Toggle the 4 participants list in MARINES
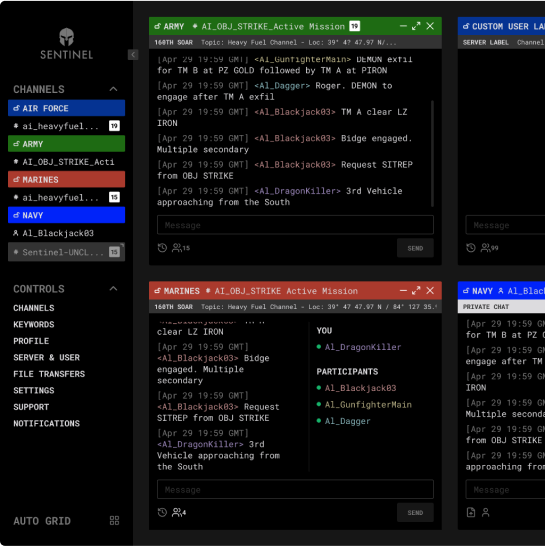545x546 pixels. coord(179,512)
